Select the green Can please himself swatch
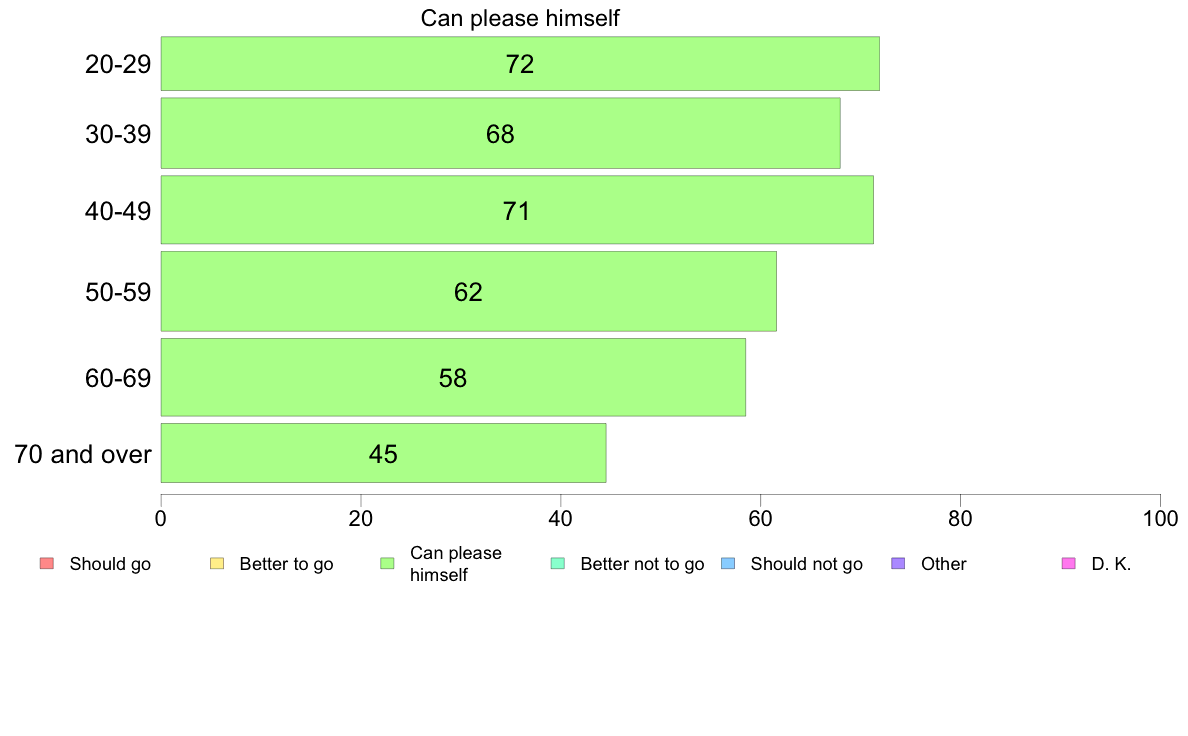The width and height of the screenshot is (1188, 736). (387, 563)
